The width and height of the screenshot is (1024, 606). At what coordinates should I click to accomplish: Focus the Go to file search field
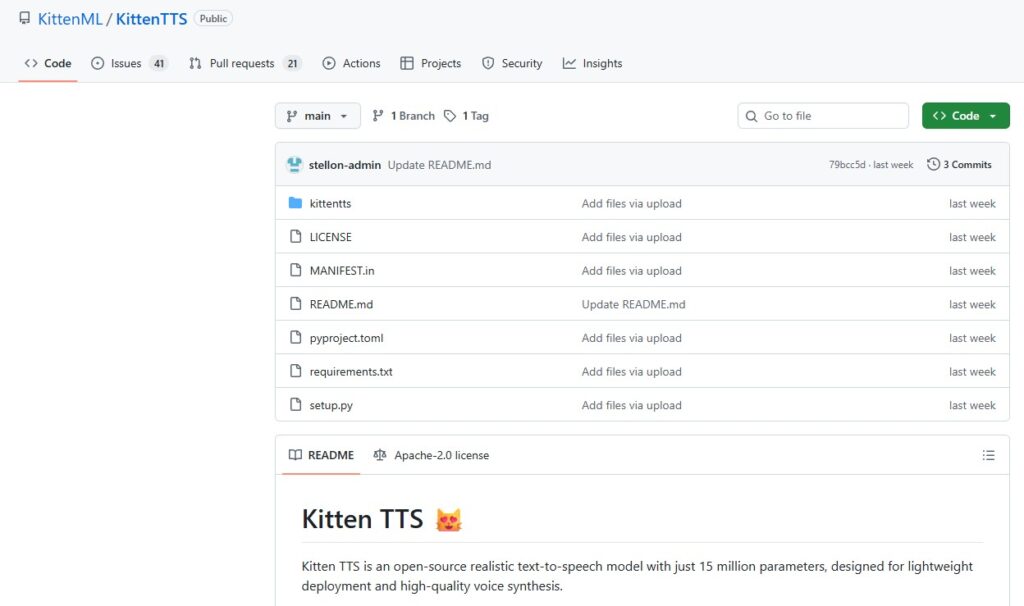823,116
